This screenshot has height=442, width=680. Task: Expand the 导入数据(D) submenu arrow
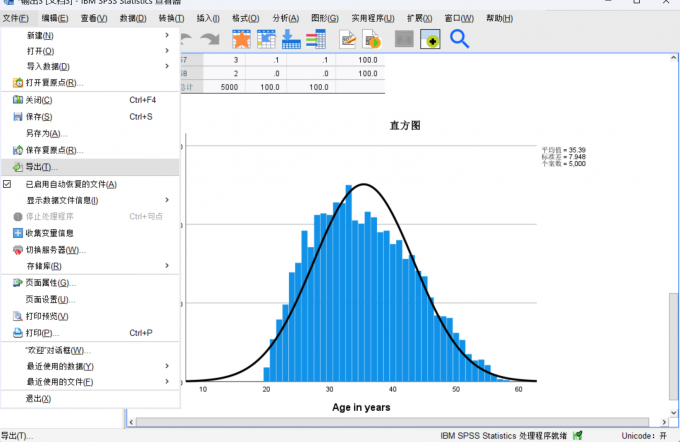pos(167,66)
